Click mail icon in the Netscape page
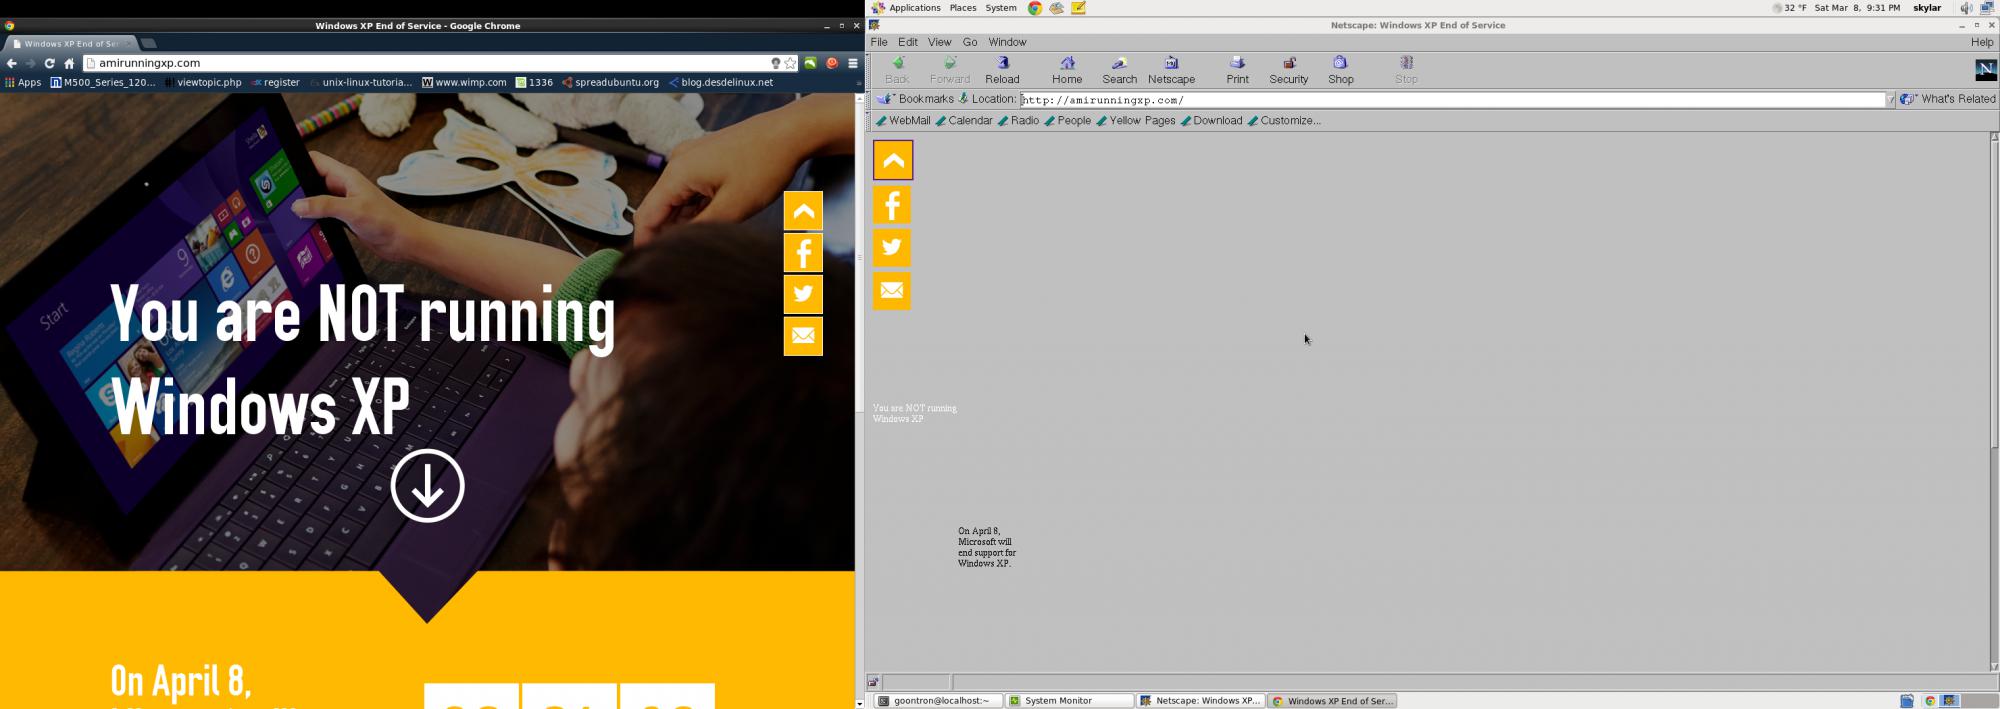Screen dimensions: 2000x709 click(892, 291)
